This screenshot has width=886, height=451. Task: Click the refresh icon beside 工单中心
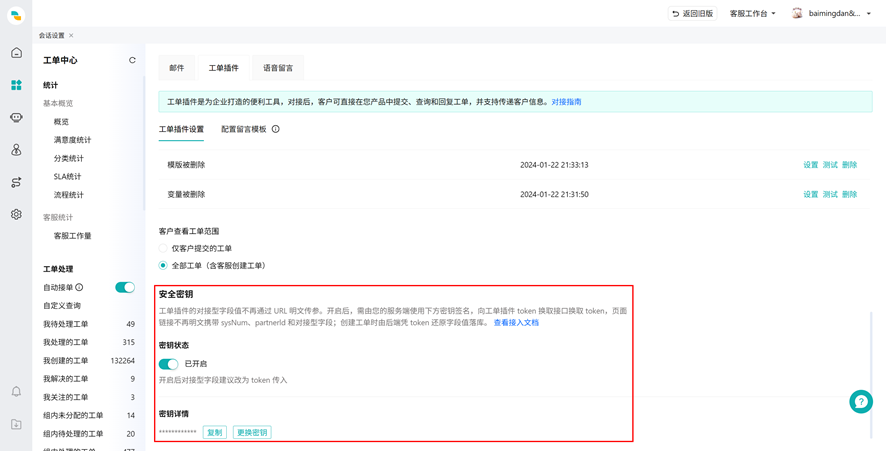pyautogui.click(x=132, y=60)
